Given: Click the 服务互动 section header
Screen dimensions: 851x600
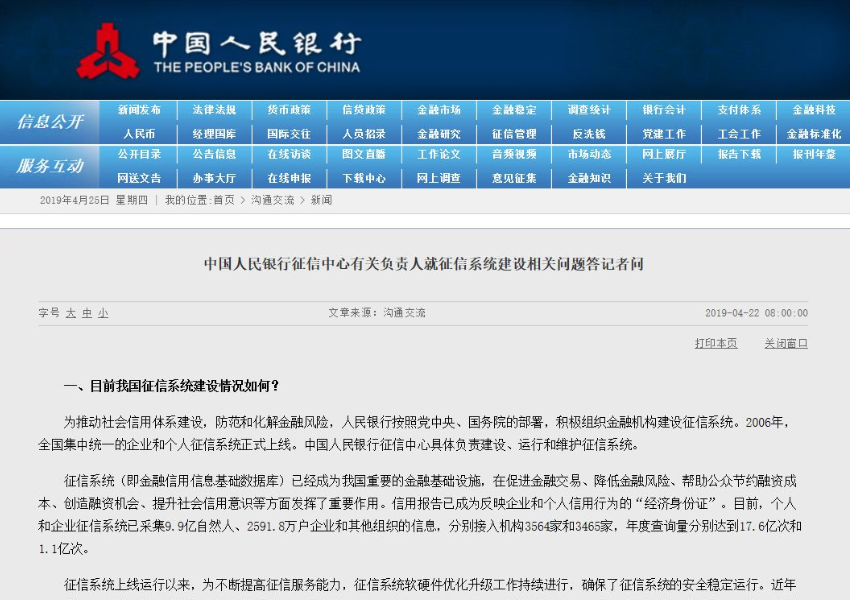Looking at the screenshot, I should tap(50, 166).
